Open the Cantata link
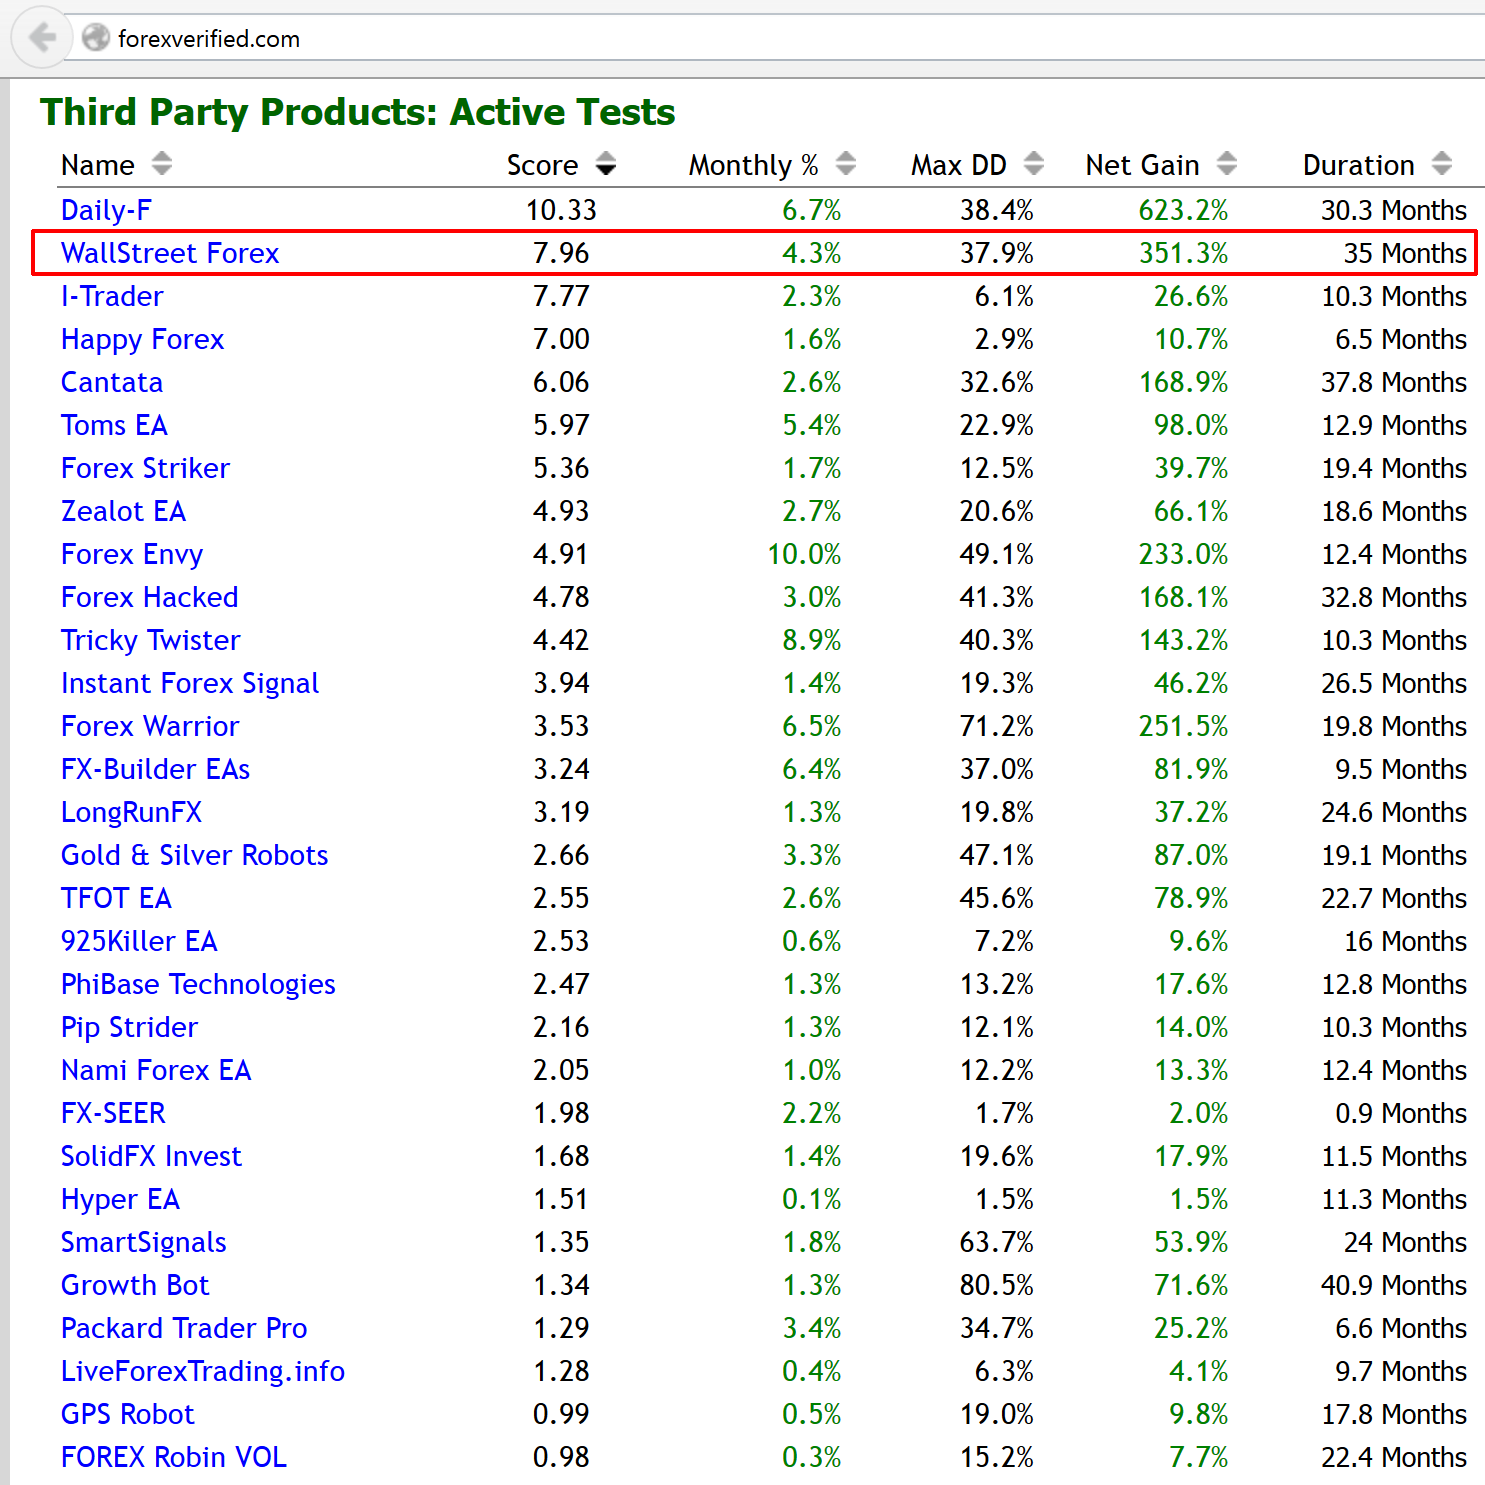 tap(112, 382)
